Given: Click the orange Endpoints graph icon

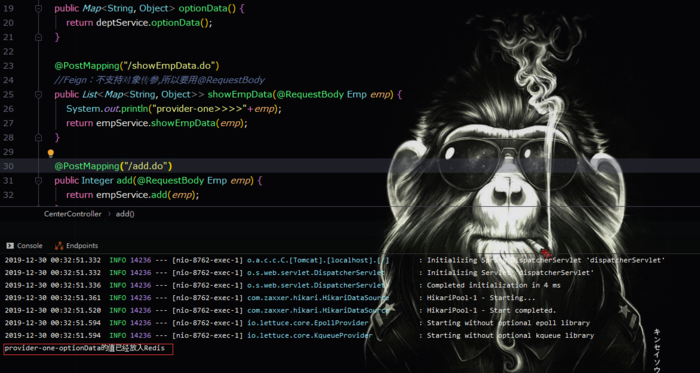Looking at the screenshot, I should click(x=59, y=246).
